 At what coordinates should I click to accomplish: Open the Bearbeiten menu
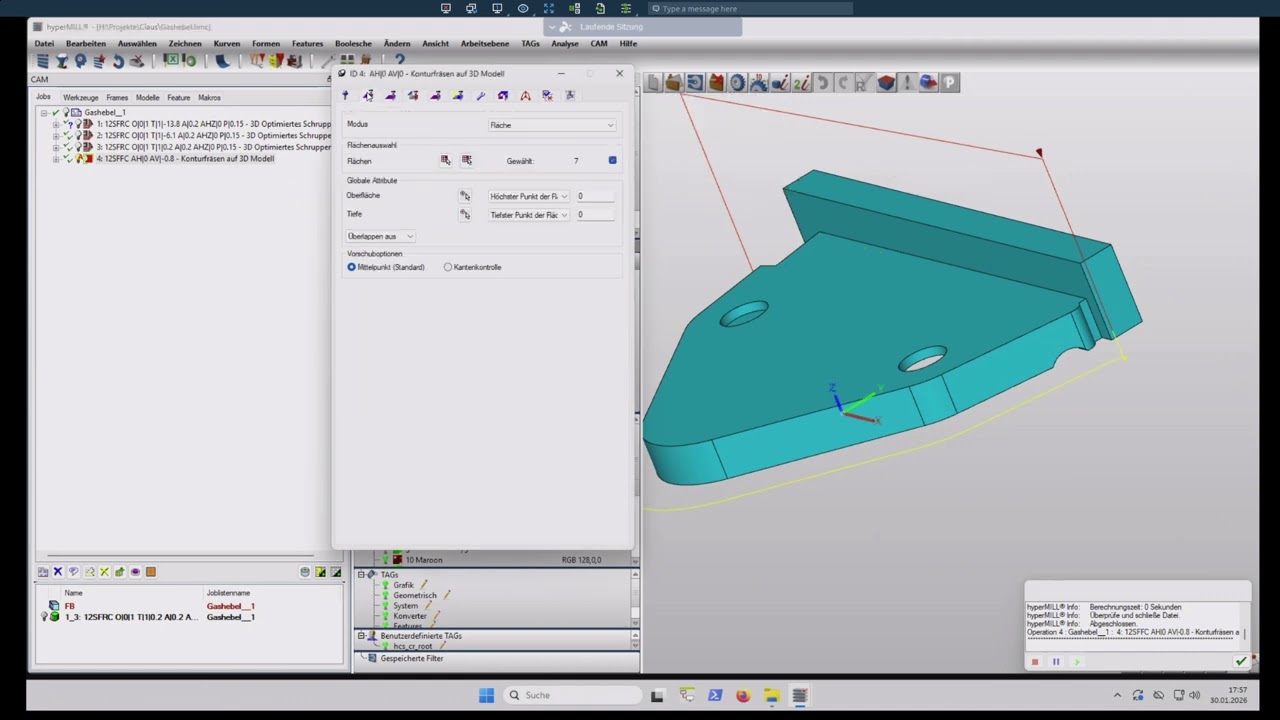[86, 44]
